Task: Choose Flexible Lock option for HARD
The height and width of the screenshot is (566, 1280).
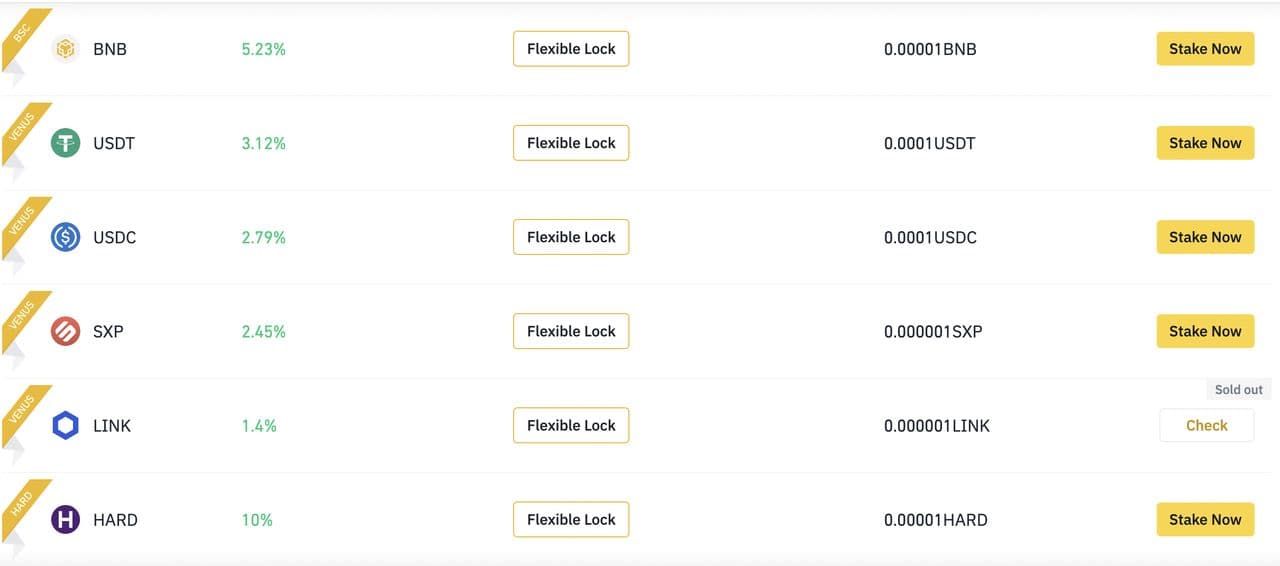Action: 571,519
